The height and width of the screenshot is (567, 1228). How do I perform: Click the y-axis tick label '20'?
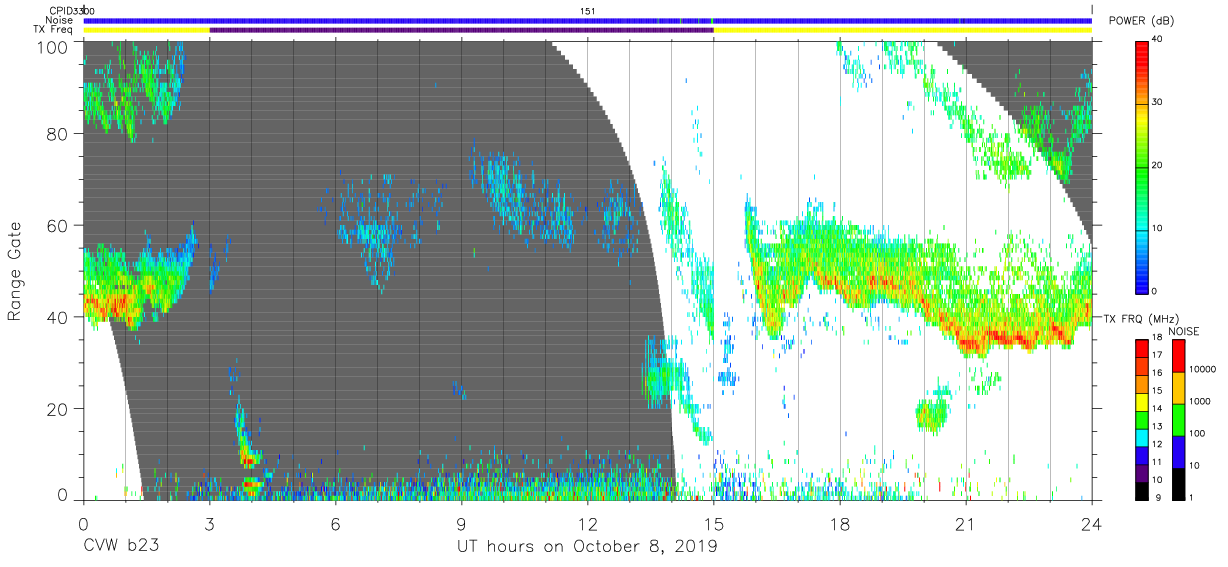[57, 409]
